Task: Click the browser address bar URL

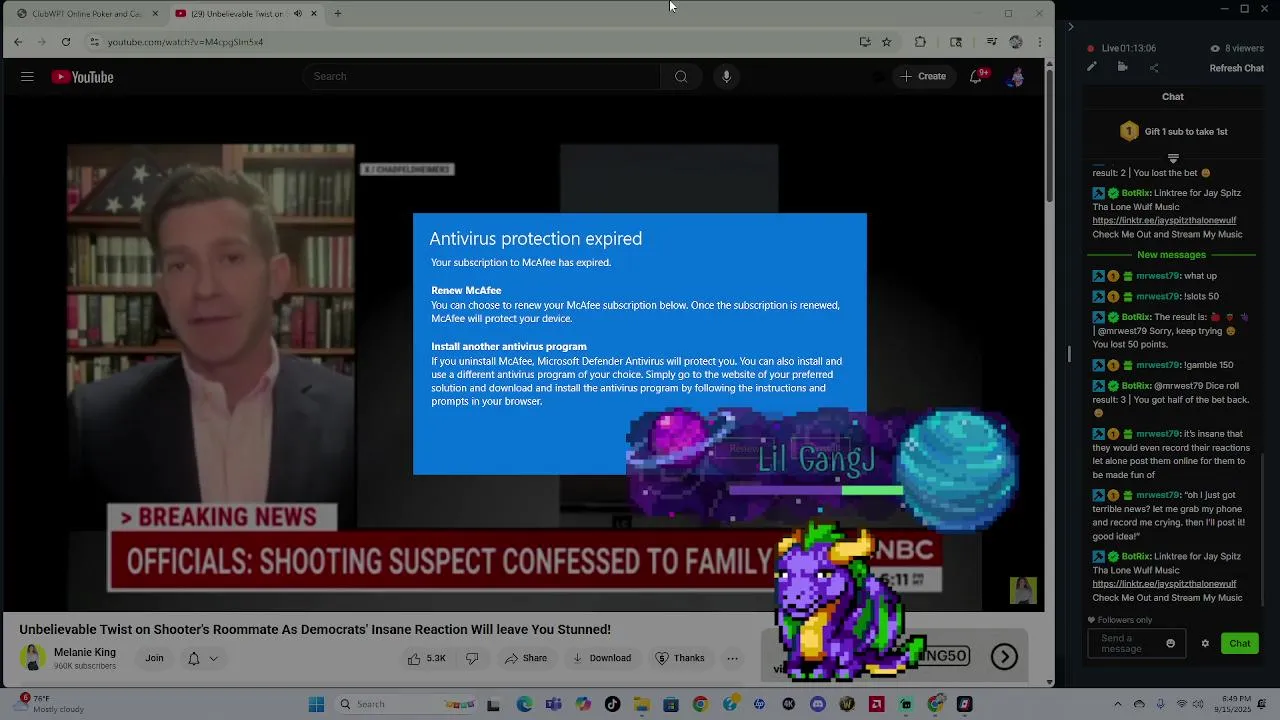Action: point(185,42)
